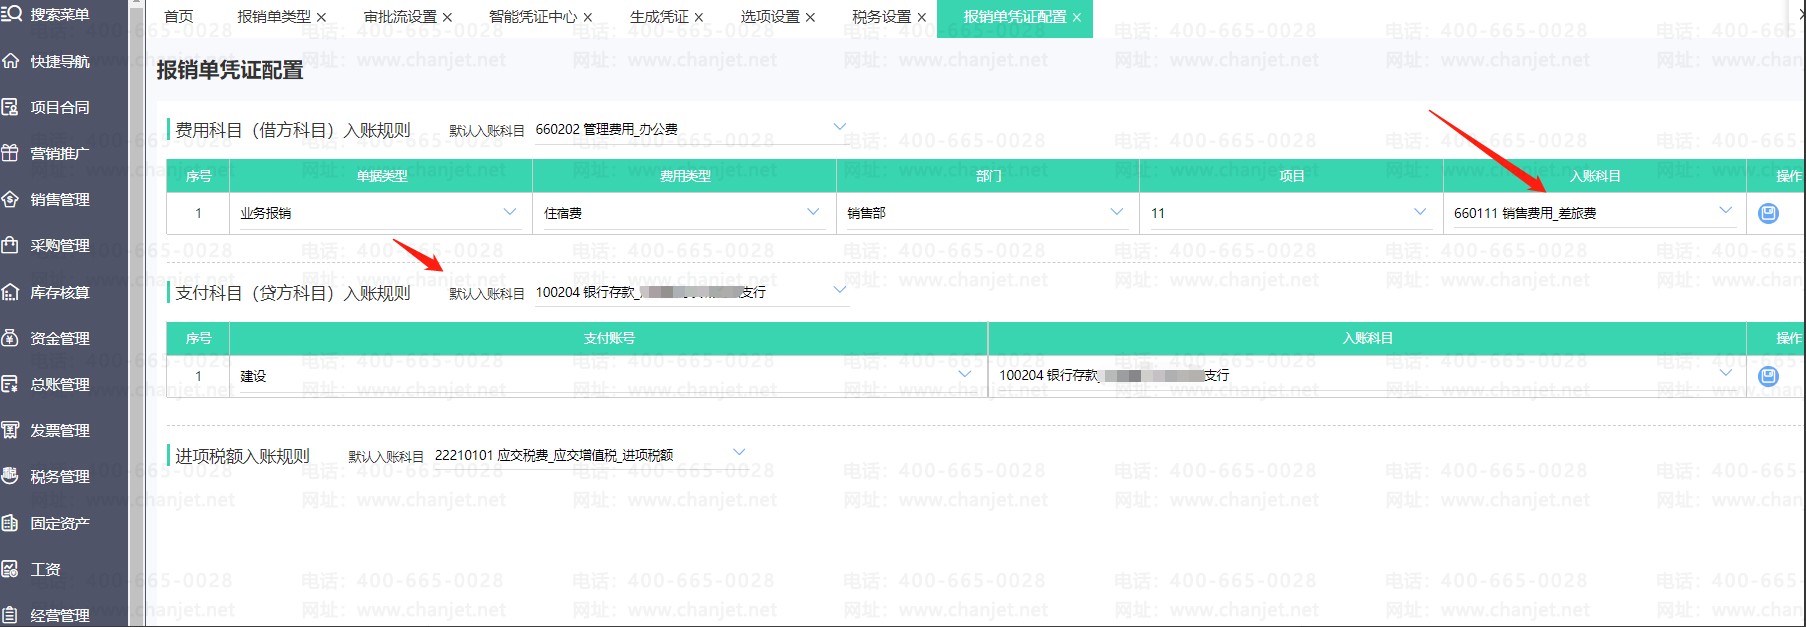Expand the 业务报销 document type dropdown

click(x=380, y=213)
